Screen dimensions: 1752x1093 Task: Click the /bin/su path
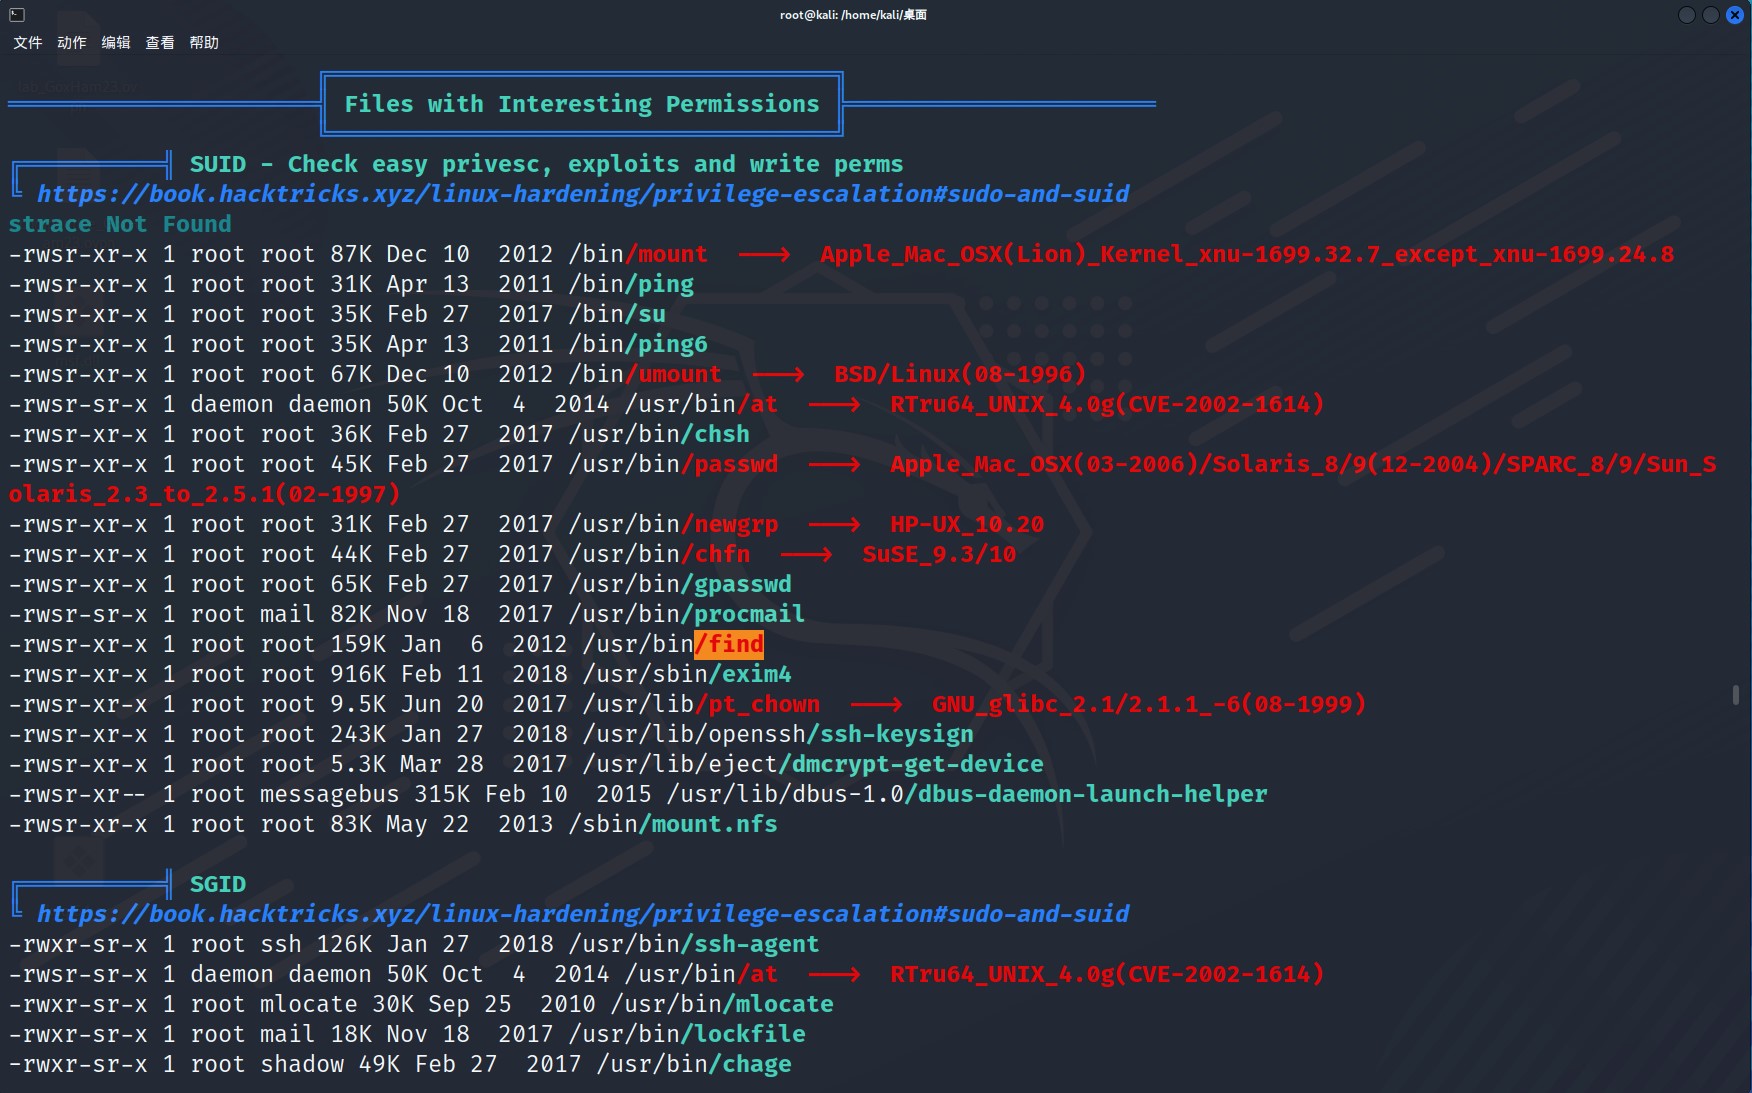(x=617, y=314)
